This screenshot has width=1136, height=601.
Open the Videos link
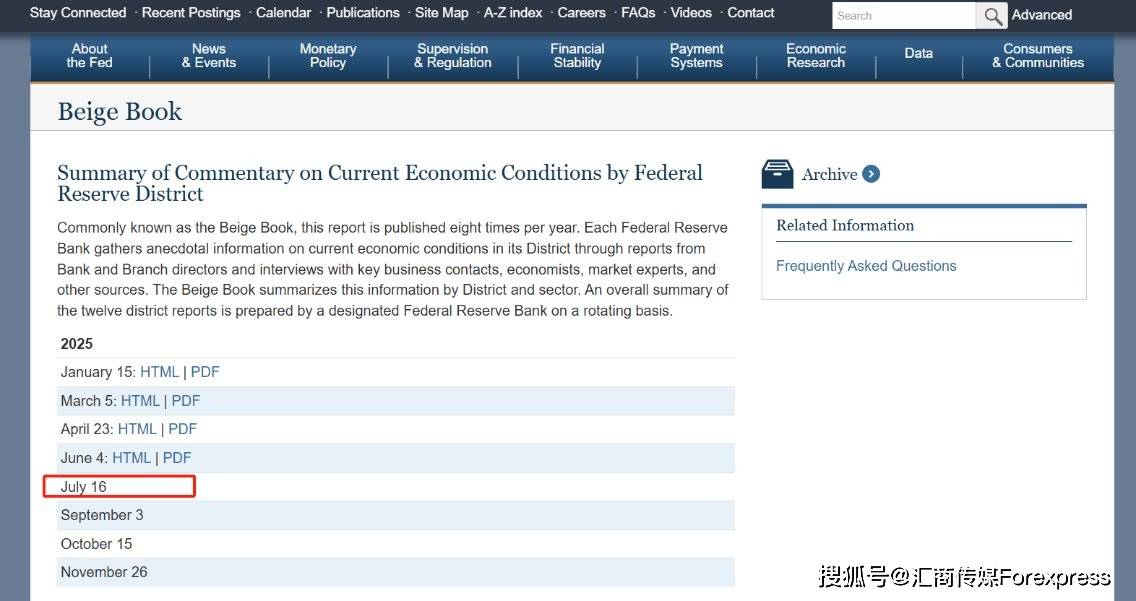tap(690, 12)
